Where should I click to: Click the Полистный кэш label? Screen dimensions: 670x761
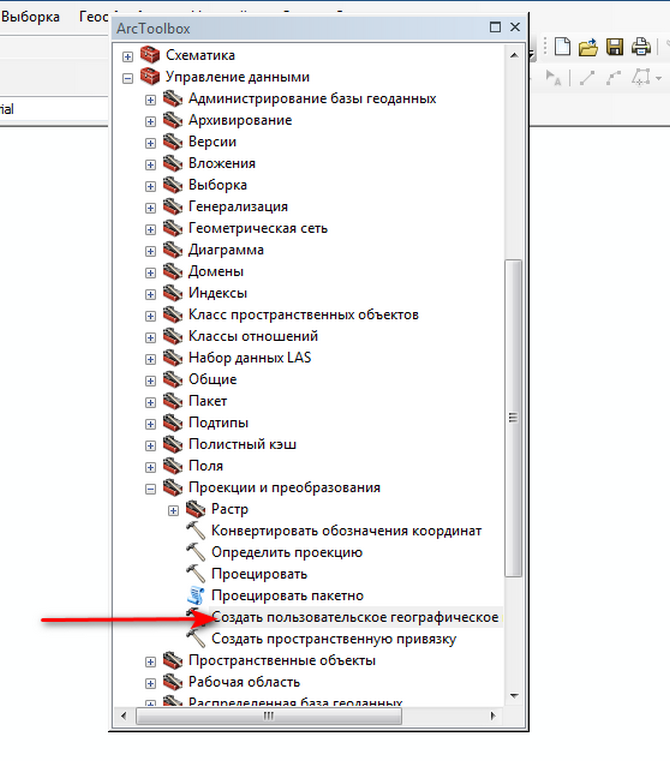[242, 444]
